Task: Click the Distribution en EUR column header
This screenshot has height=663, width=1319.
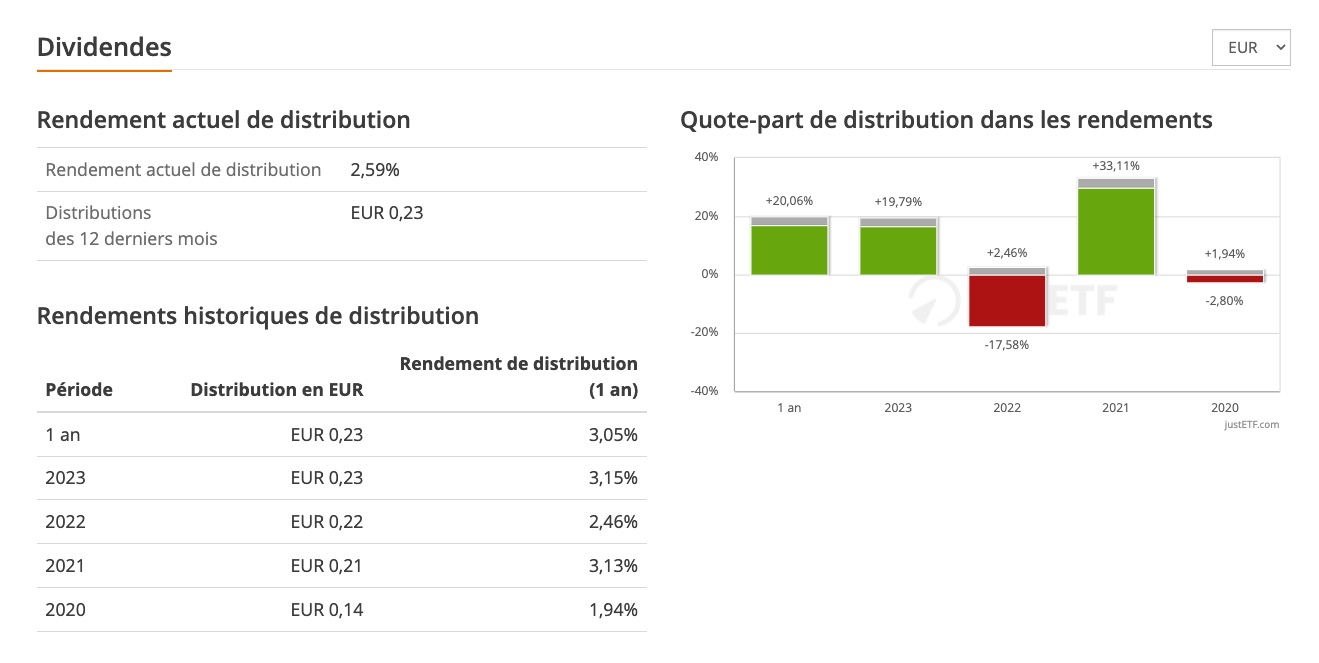Action: 277,390
